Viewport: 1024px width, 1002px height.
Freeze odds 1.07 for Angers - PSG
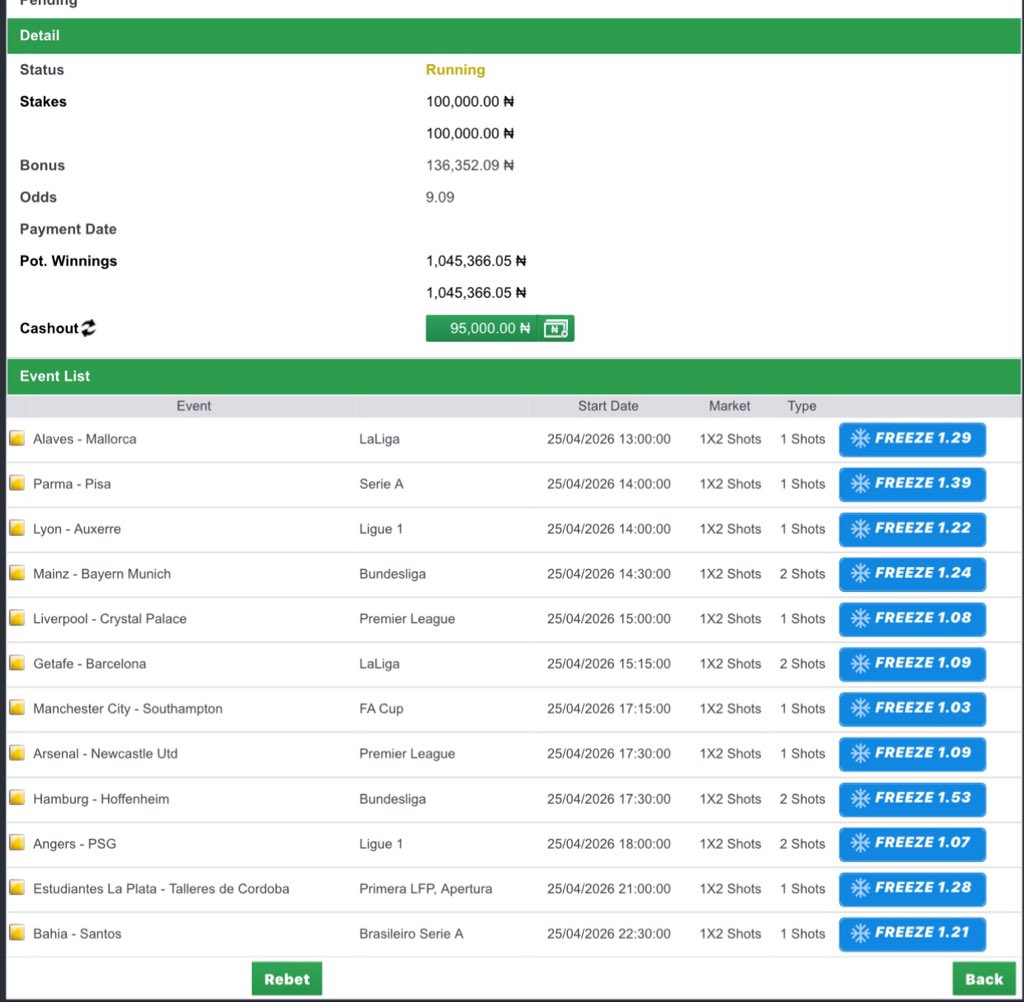click(x=912, y=844)
